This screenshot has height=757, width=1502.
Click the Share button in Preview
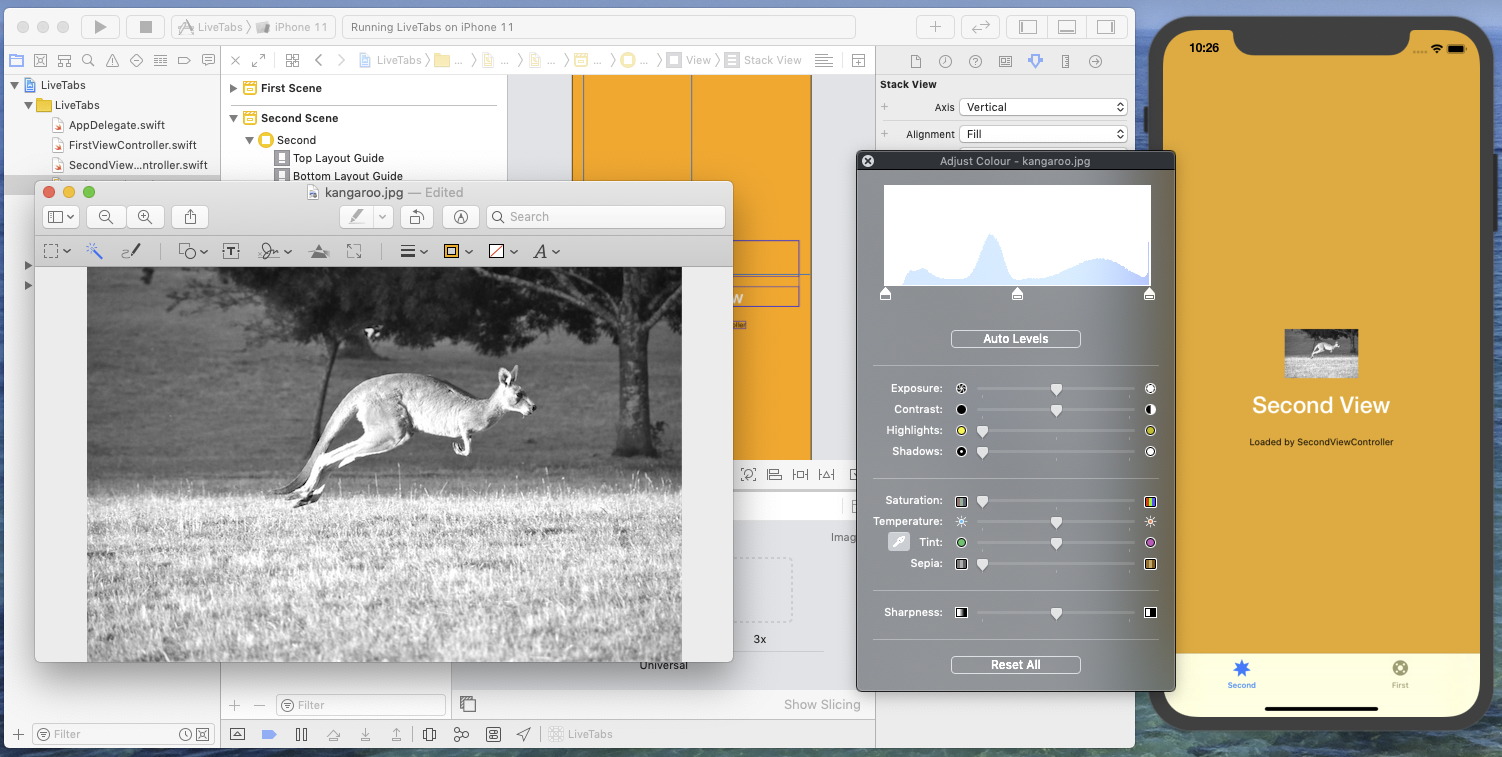pos(190,217)
